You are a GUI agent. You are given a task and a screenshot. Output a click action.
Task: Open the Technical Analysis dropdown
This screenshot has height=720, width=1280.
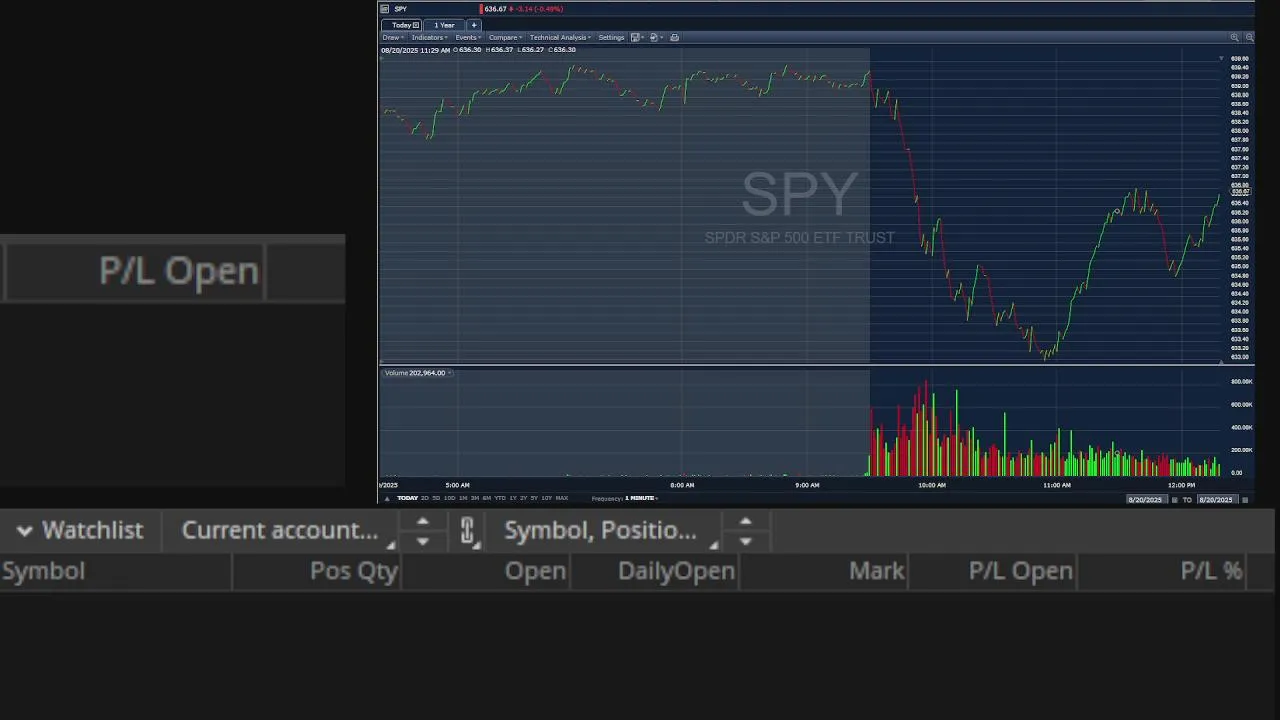coord(561,37)
